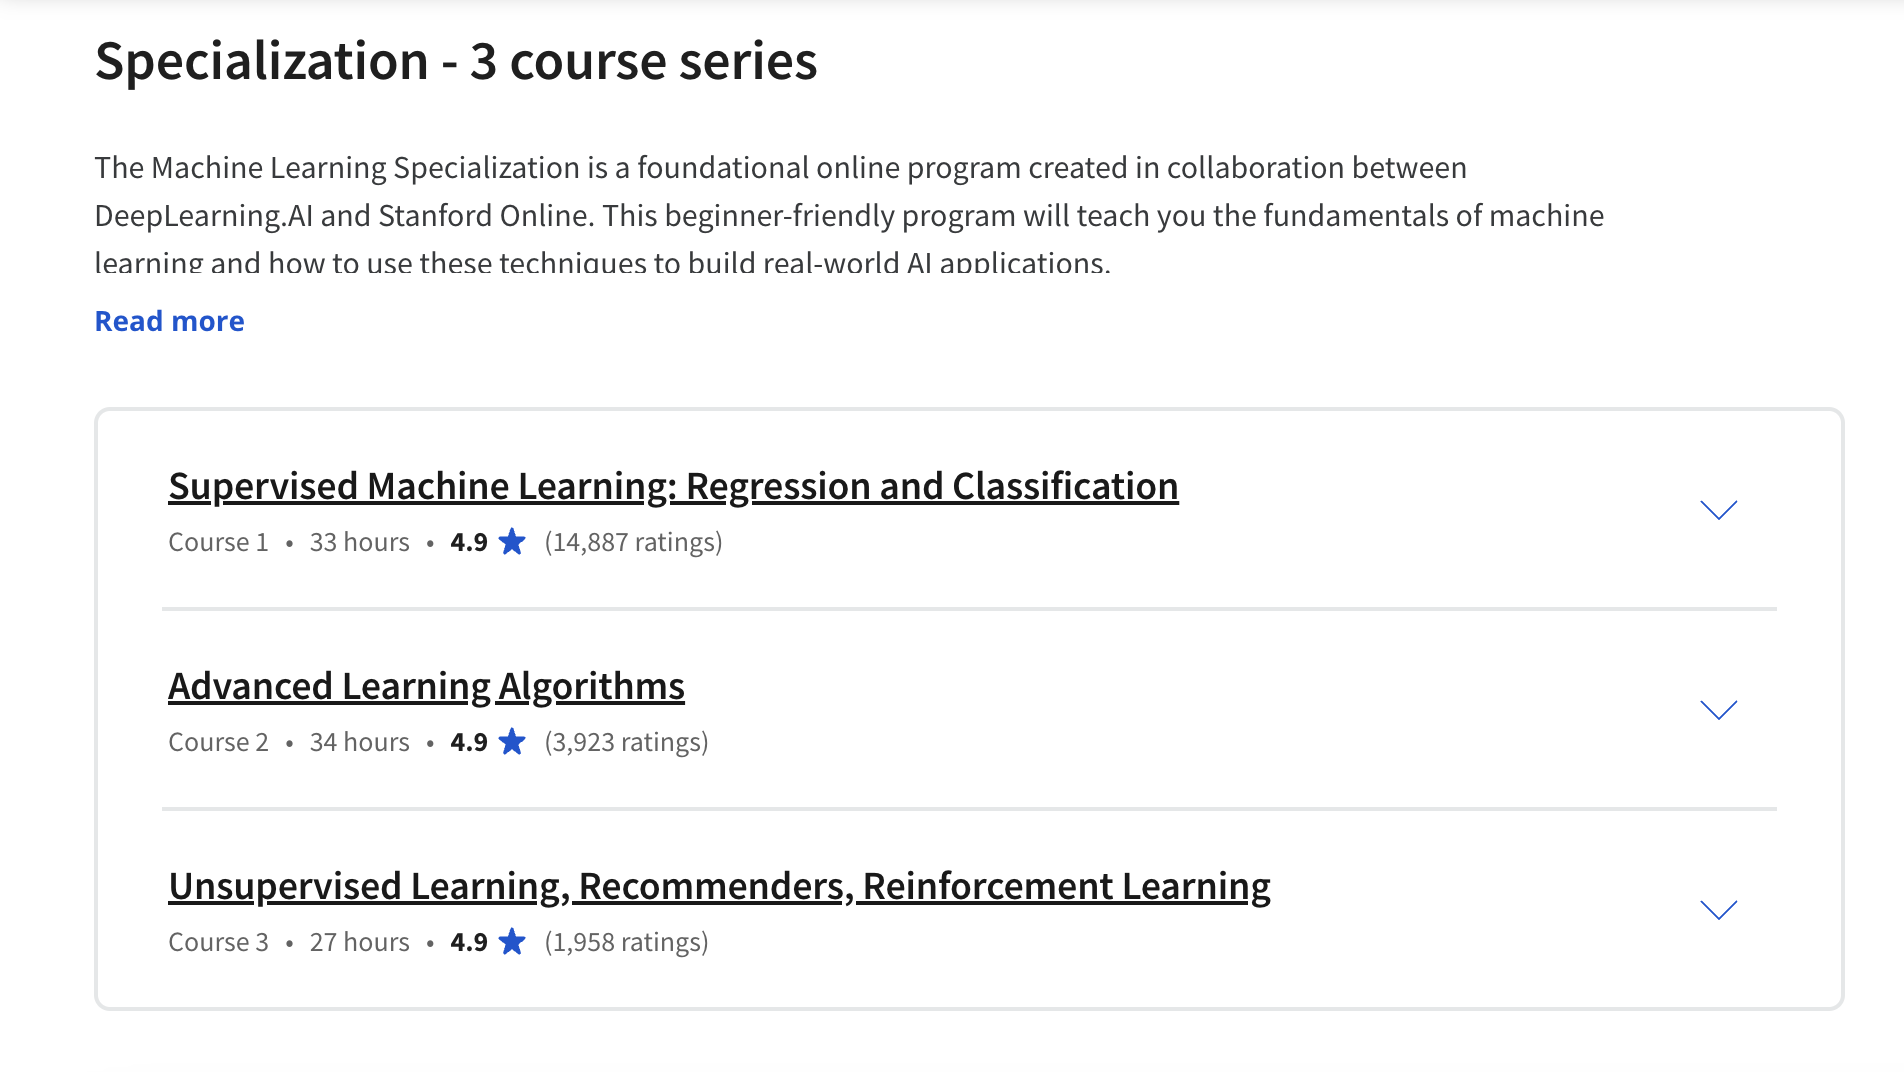Open Unsupervised Learning, Recommenders, Reinforcement Learning
Image resolution: width=1904 pixels, height=1072 pixels.
(x=718, y=885)
